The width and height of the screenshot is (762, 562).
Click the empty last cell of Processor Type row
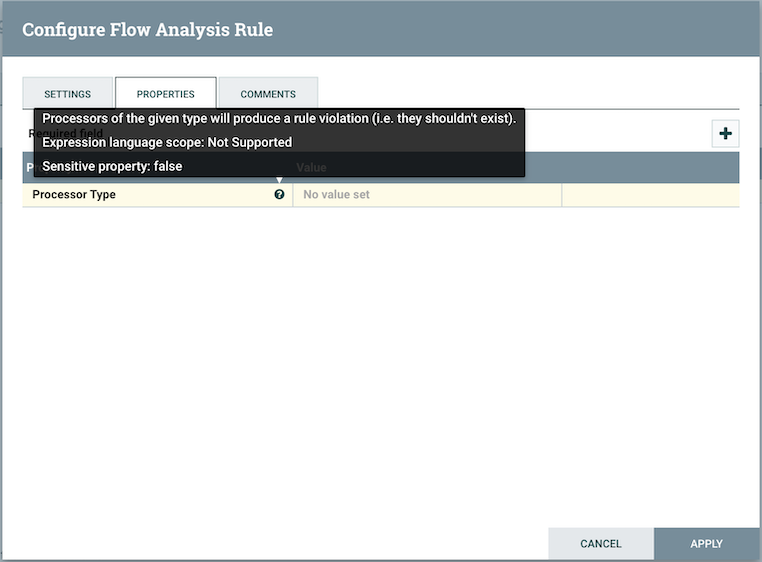[x=650, y=195]
